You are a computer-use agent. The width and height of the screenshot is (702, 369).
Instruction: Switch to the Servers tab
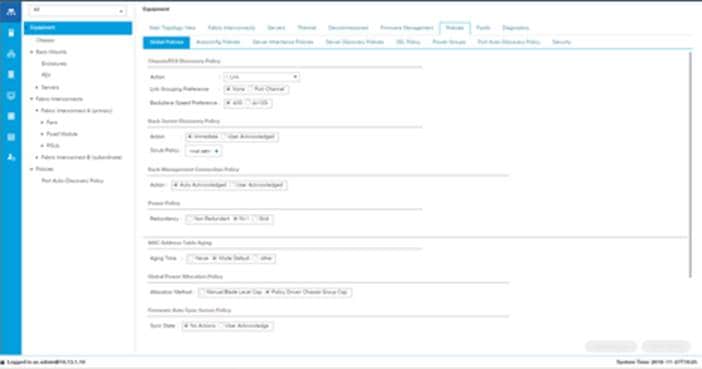pyautogui.click(x=276, y=28)
